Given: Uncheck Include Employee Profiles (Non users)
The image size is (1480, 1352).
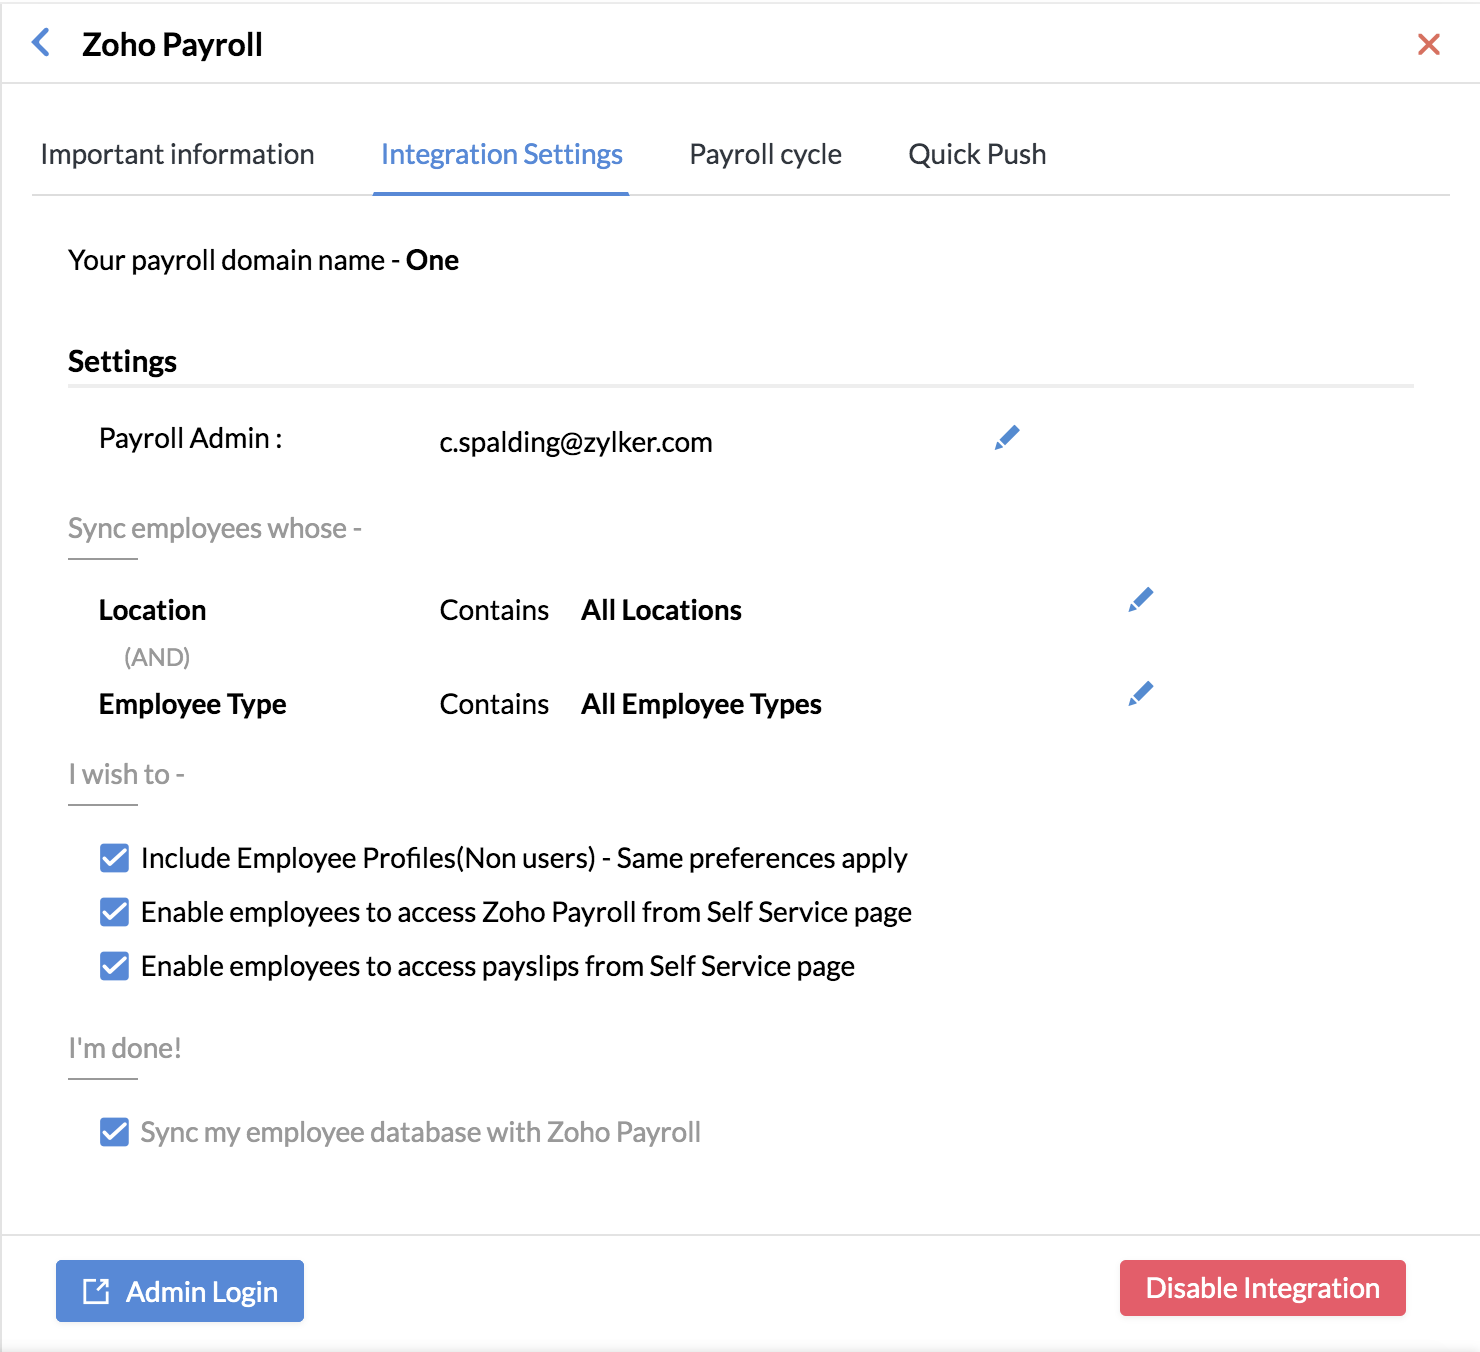Looking at the screenshot, I should click(x=114, y=858).
